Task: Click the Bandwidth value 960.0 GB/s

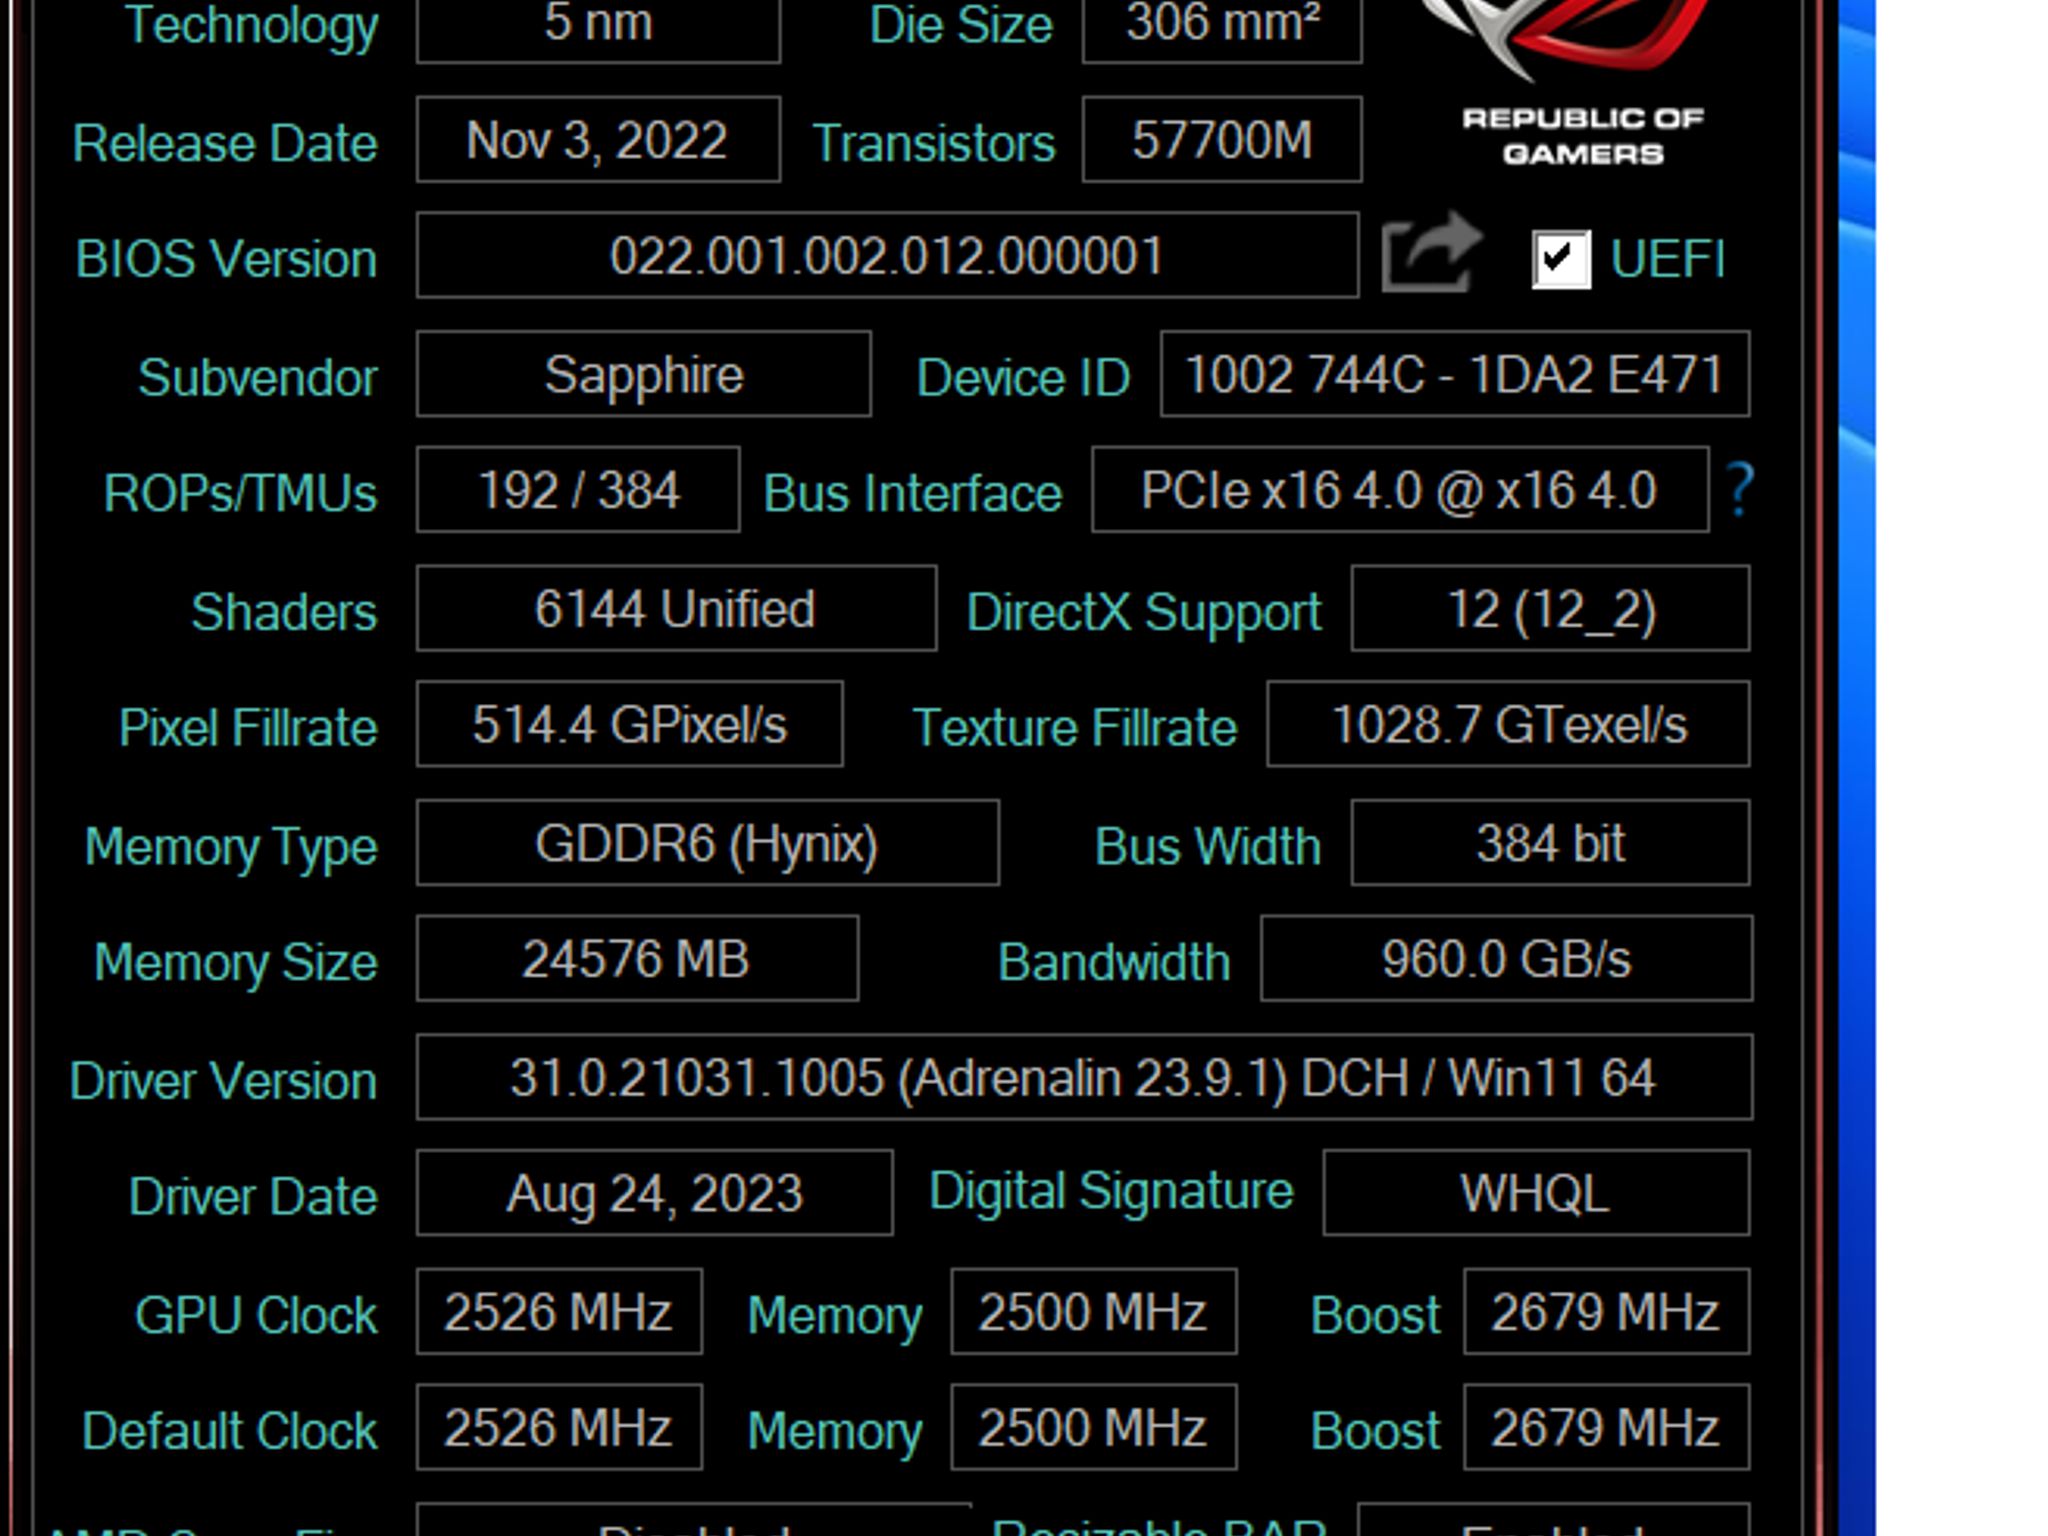Action: tap(1506, 958)
